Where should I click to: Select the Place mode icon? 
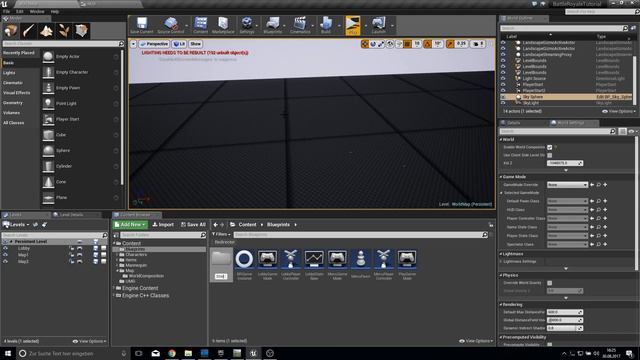click(x=11, y=31)
